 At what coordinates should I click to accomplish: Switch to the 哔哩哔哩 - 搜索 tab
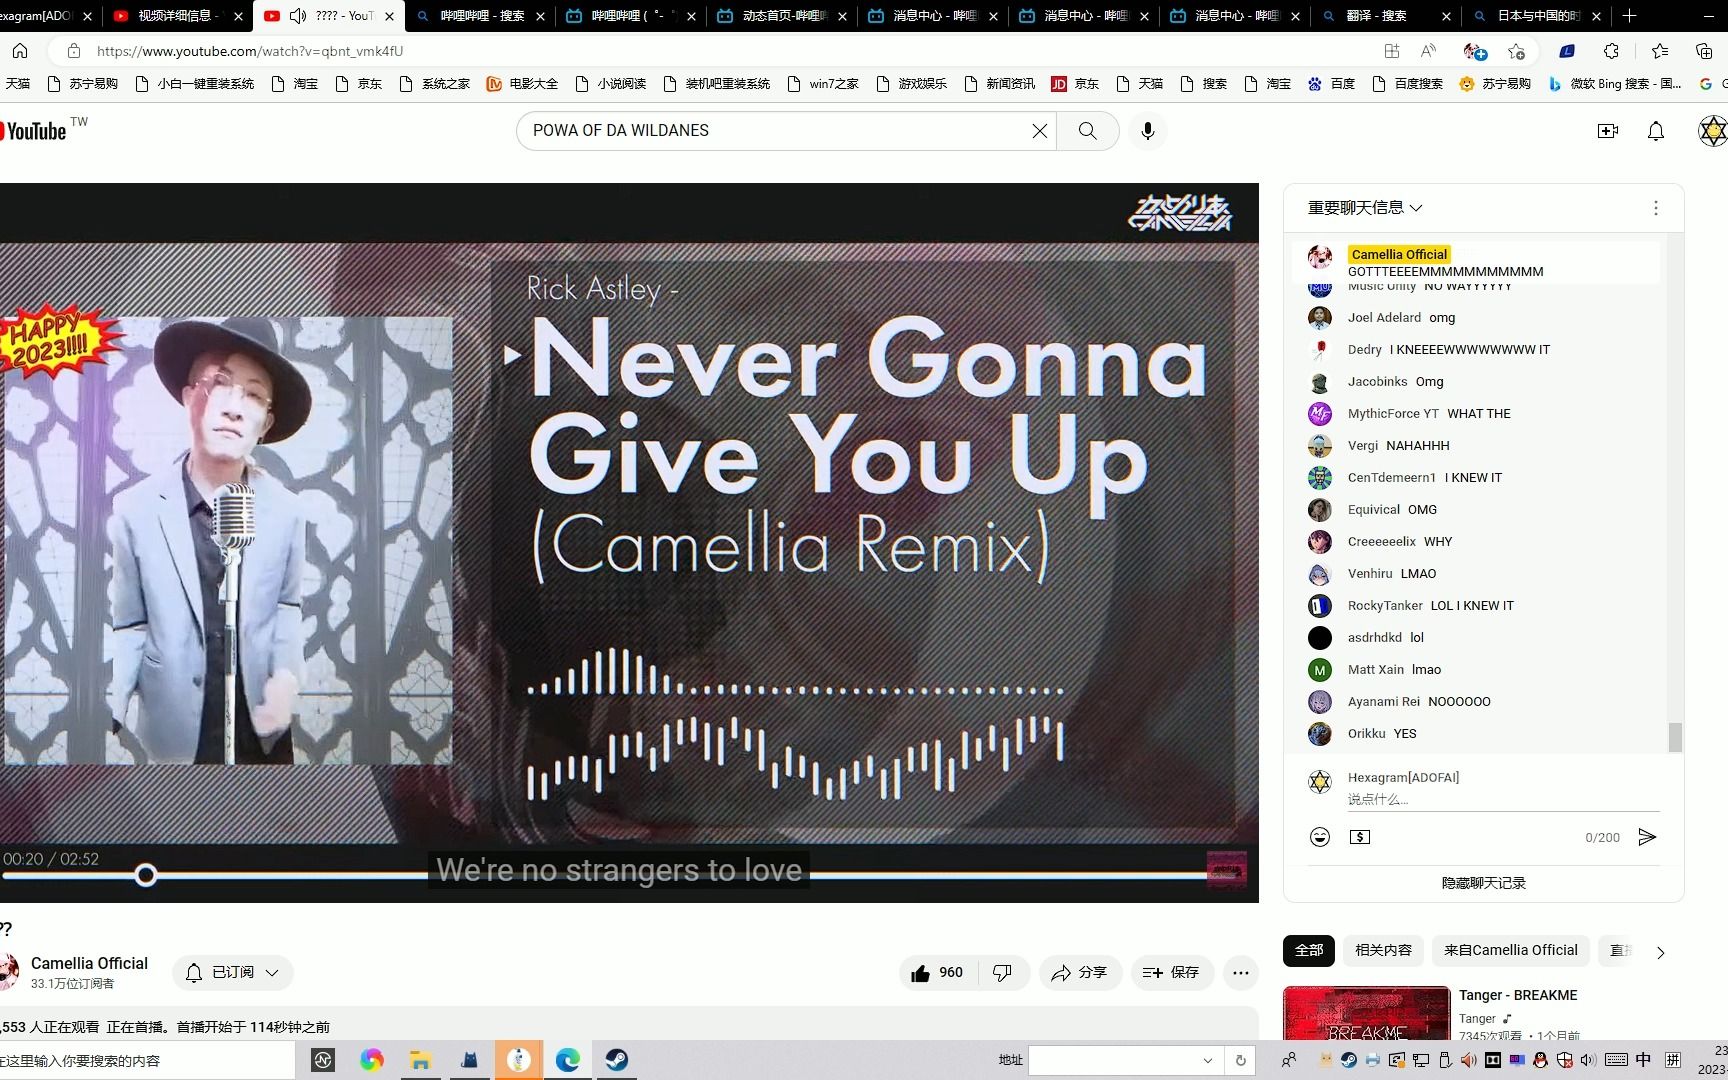(480, 15)
